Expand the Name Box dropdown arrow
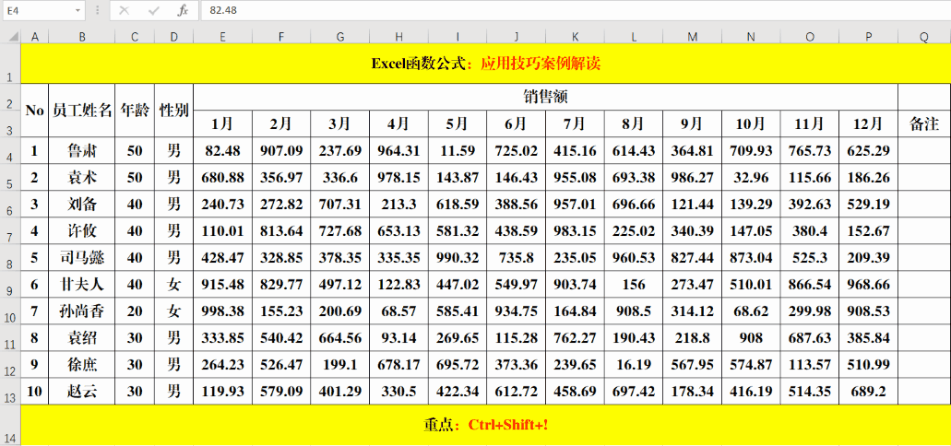The image size is (951, 446). point(78,10)
